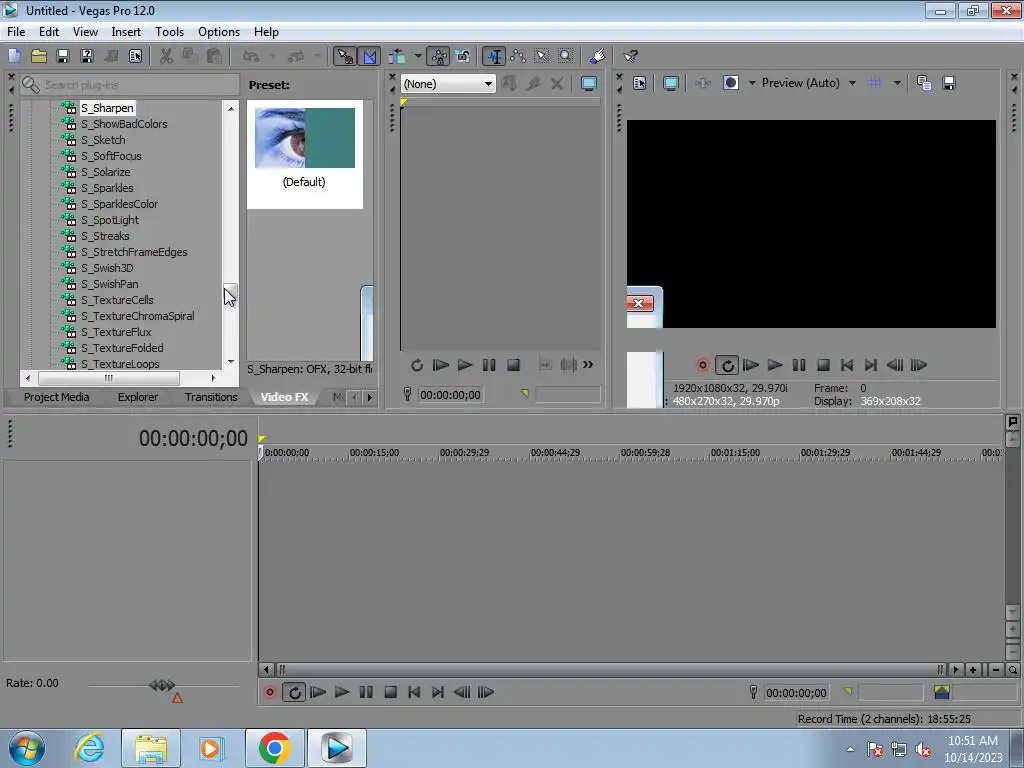Click the tab scroll right arrow

point(370,397)
